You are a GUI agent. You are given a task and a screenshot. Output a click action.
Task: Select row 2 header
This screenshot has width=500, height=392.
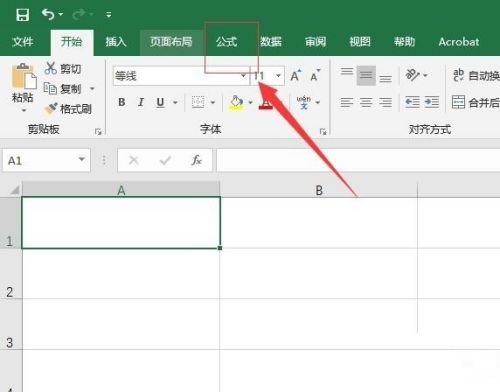point(10,274)
